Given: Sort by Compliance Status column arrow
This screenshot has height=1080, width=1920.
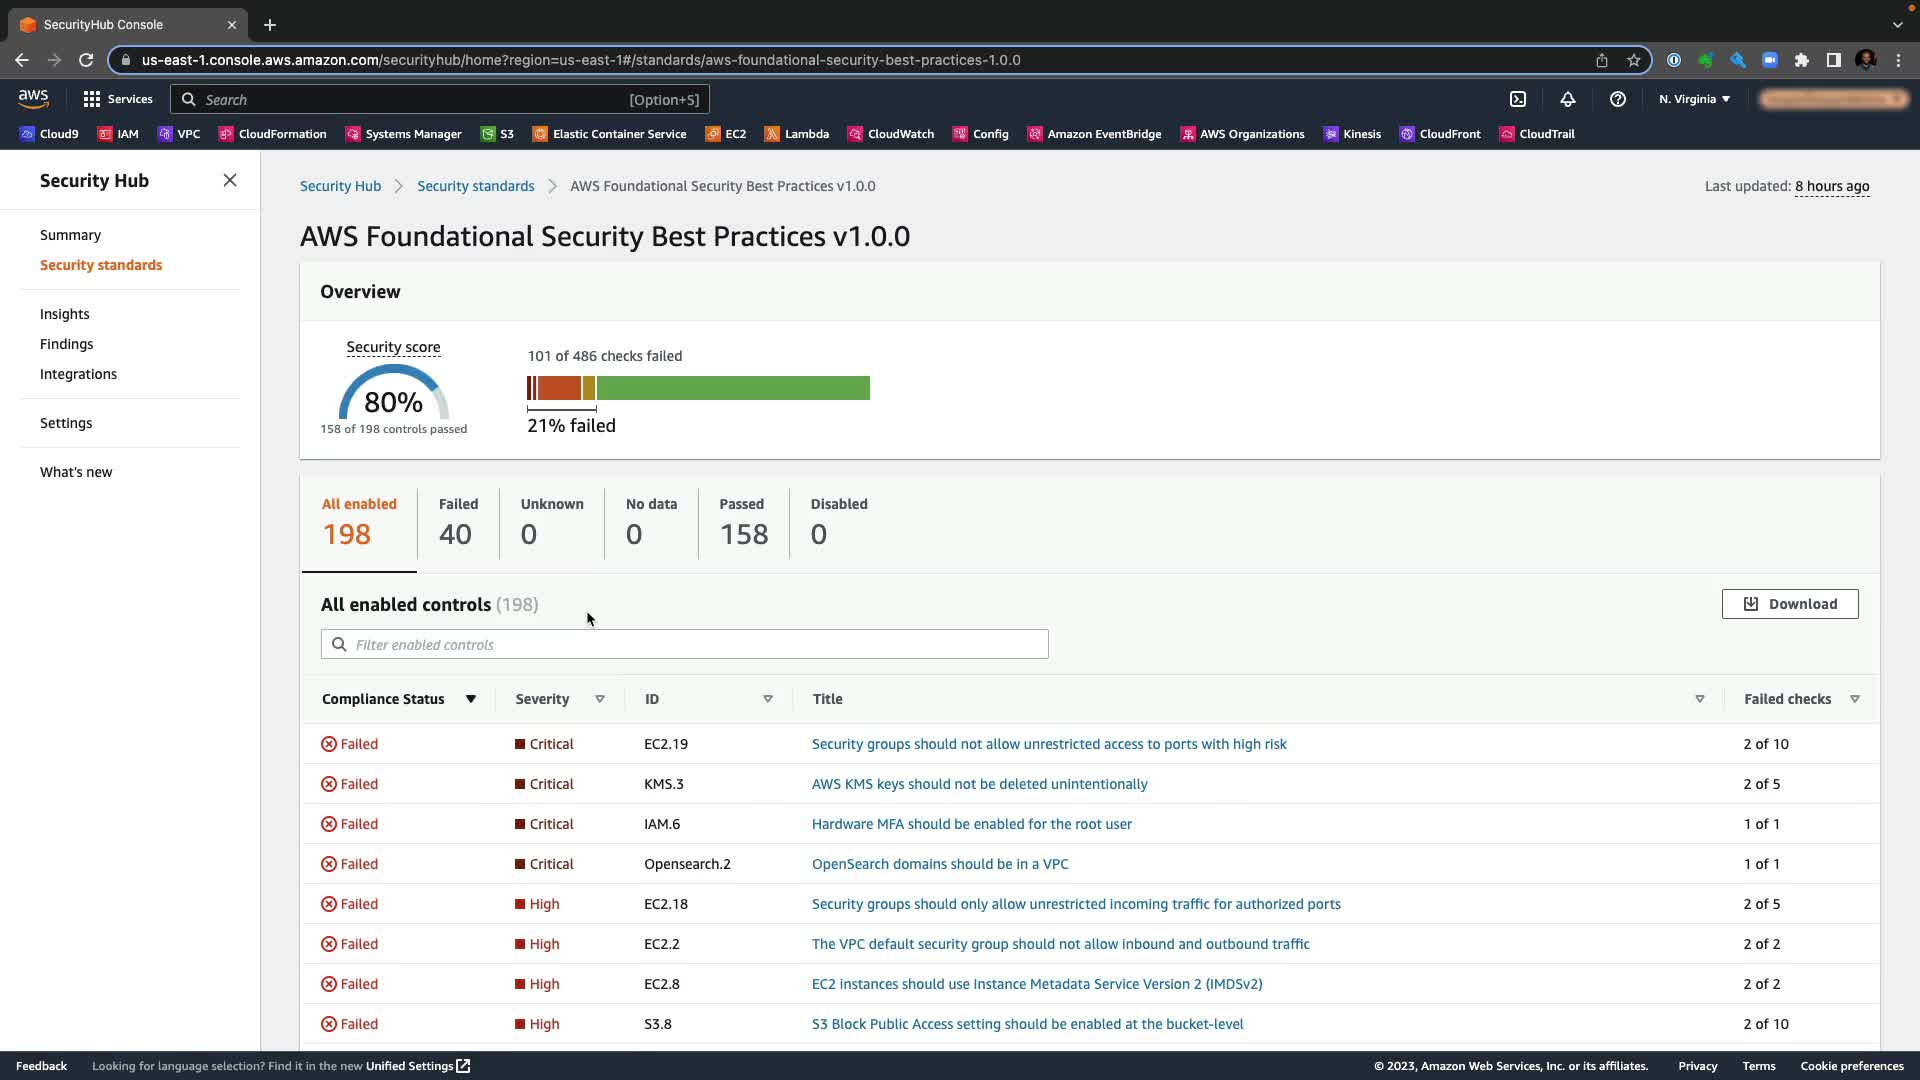Looking at the screenshot, I should [470, 699].
